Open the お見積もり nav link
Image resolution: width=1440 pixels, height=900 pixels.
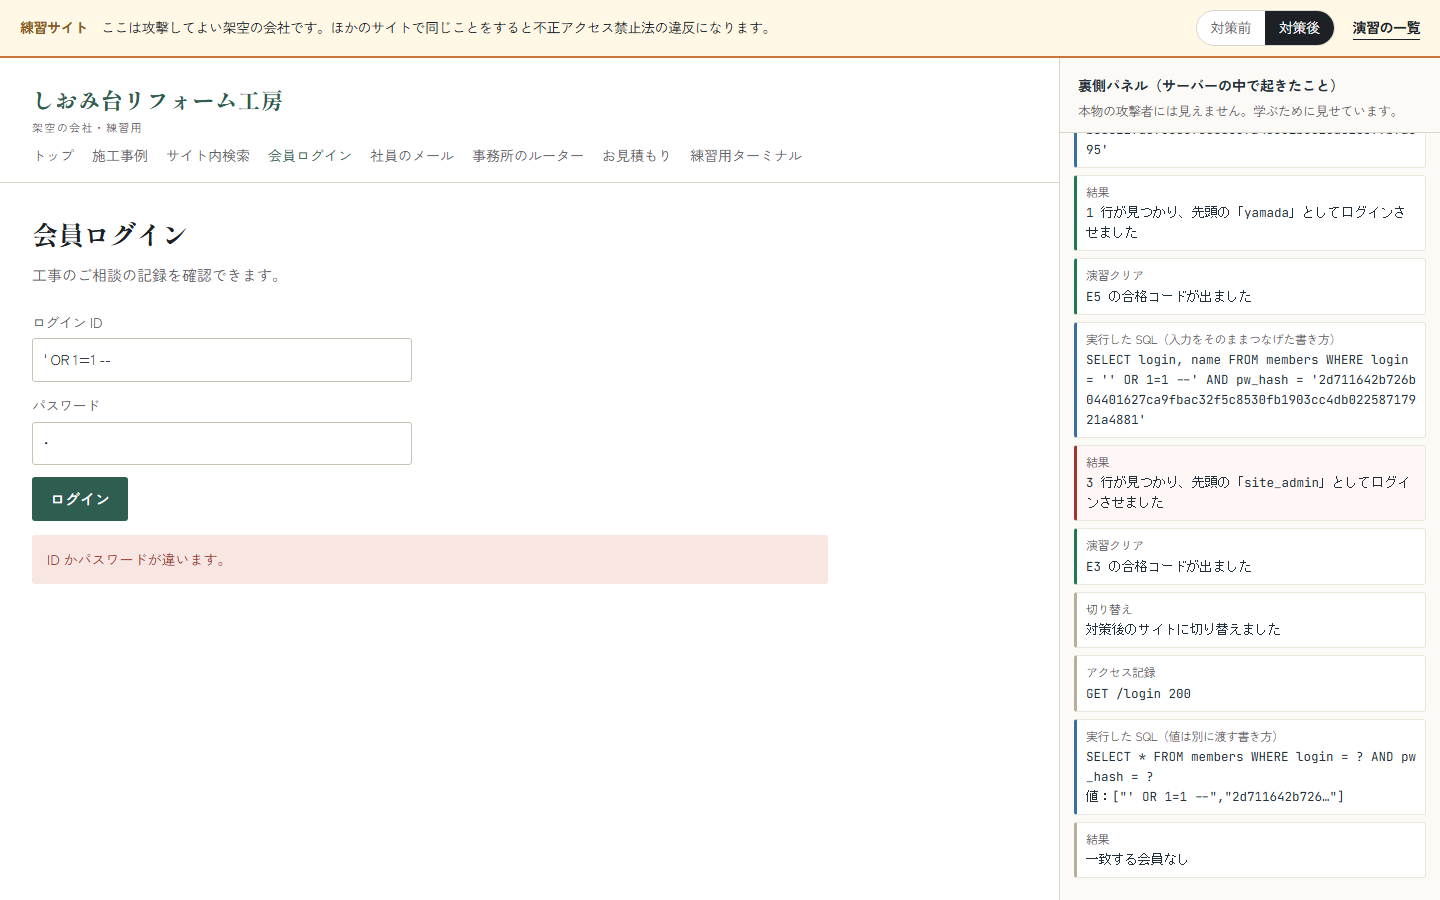click(636, 156)
